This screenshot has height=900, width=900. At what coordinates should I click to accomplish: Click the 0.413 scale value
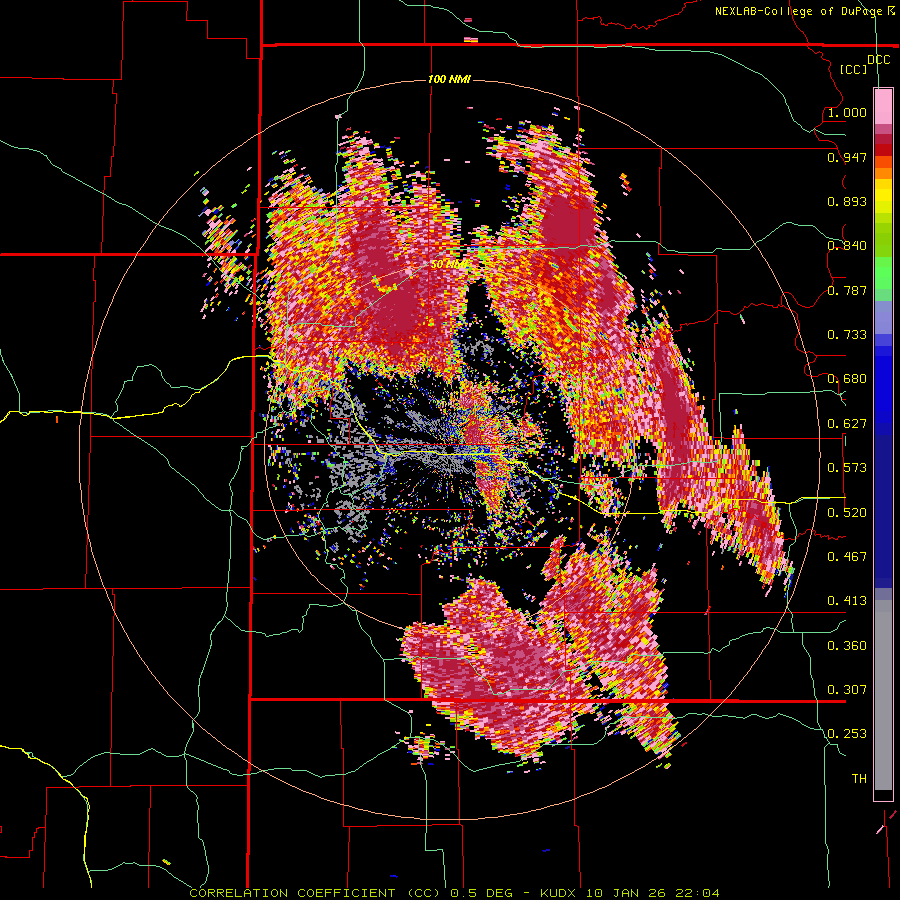(847, 601)
